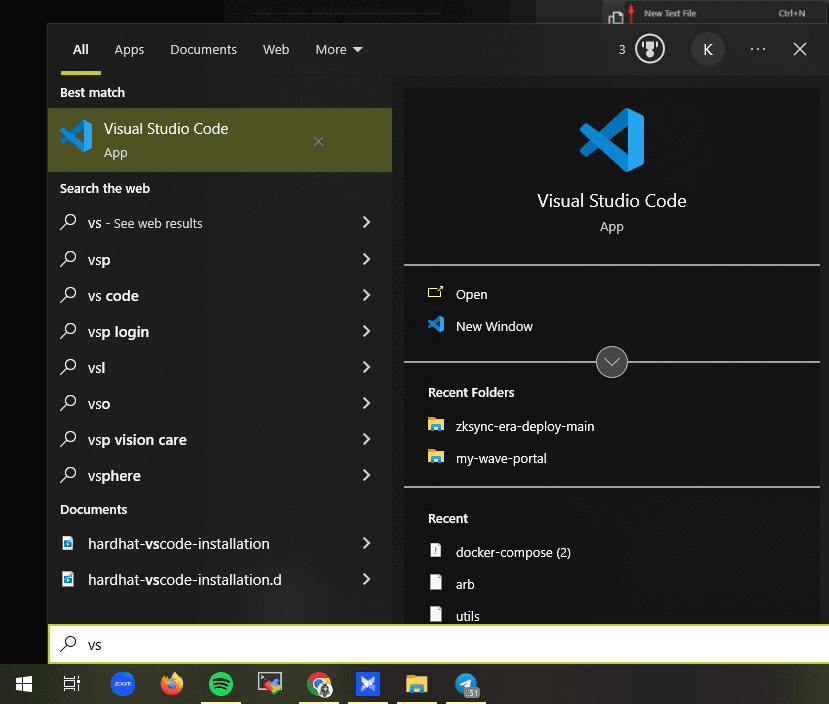This screenshot has height=704, width=829.
Task: Open recent file arb
Action: 465,585
